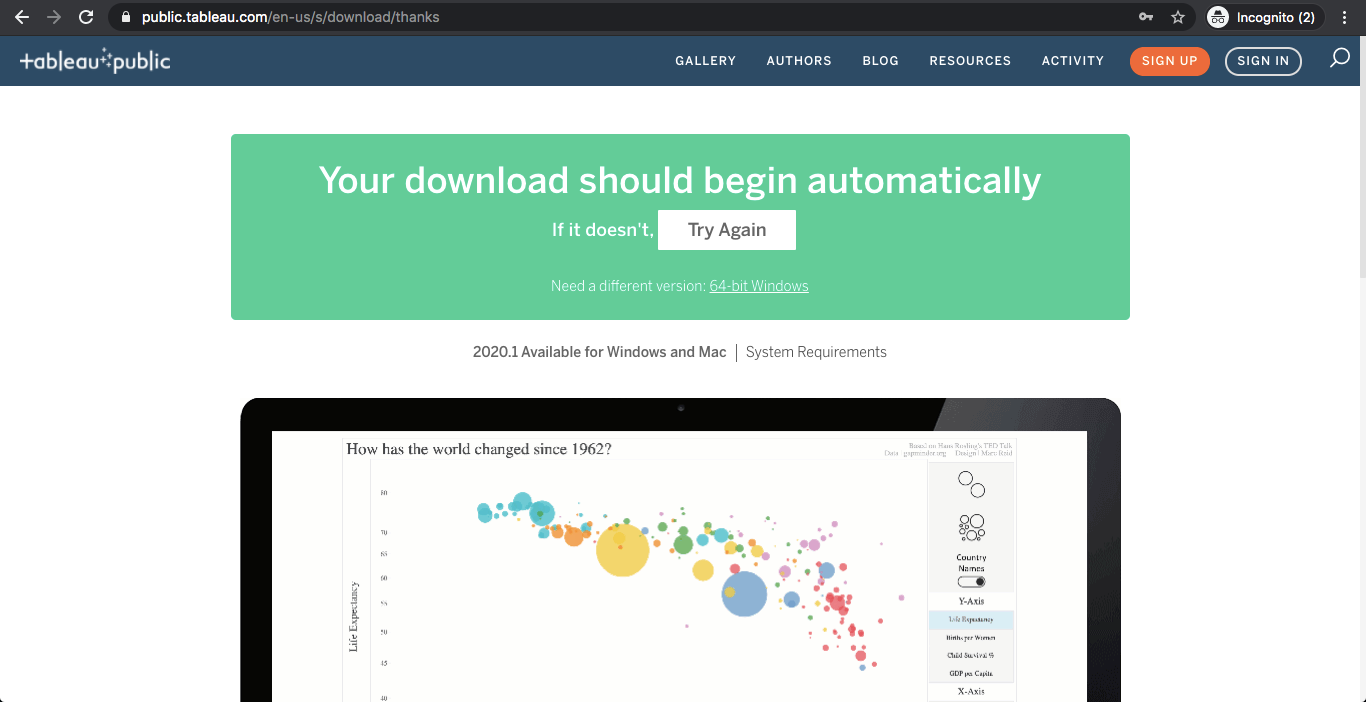
Task: Click the Try Again button
Action: pos(727,230)
